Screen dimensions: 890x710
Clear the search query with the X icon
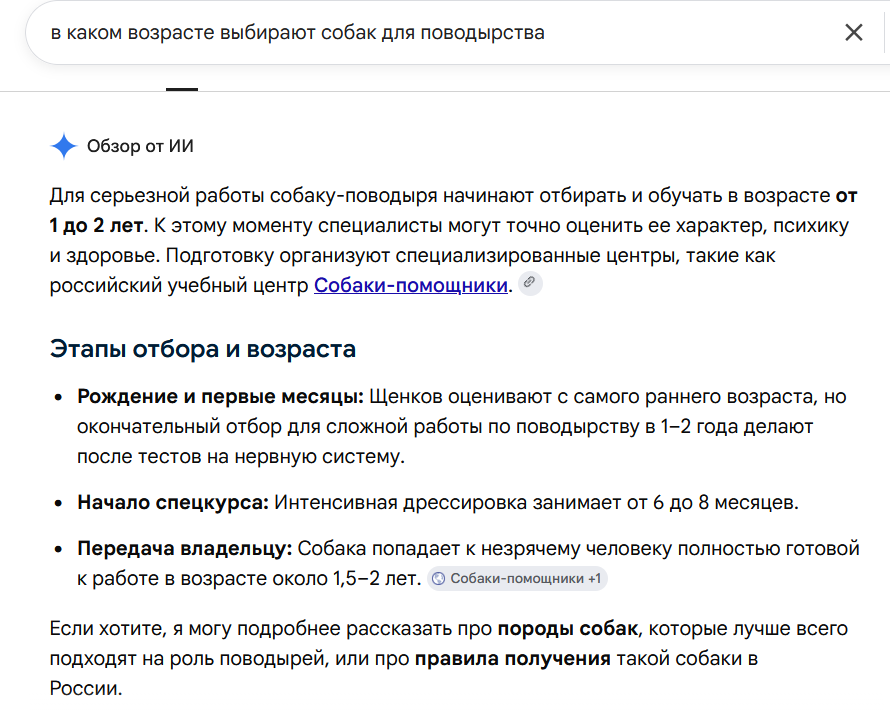854,32
